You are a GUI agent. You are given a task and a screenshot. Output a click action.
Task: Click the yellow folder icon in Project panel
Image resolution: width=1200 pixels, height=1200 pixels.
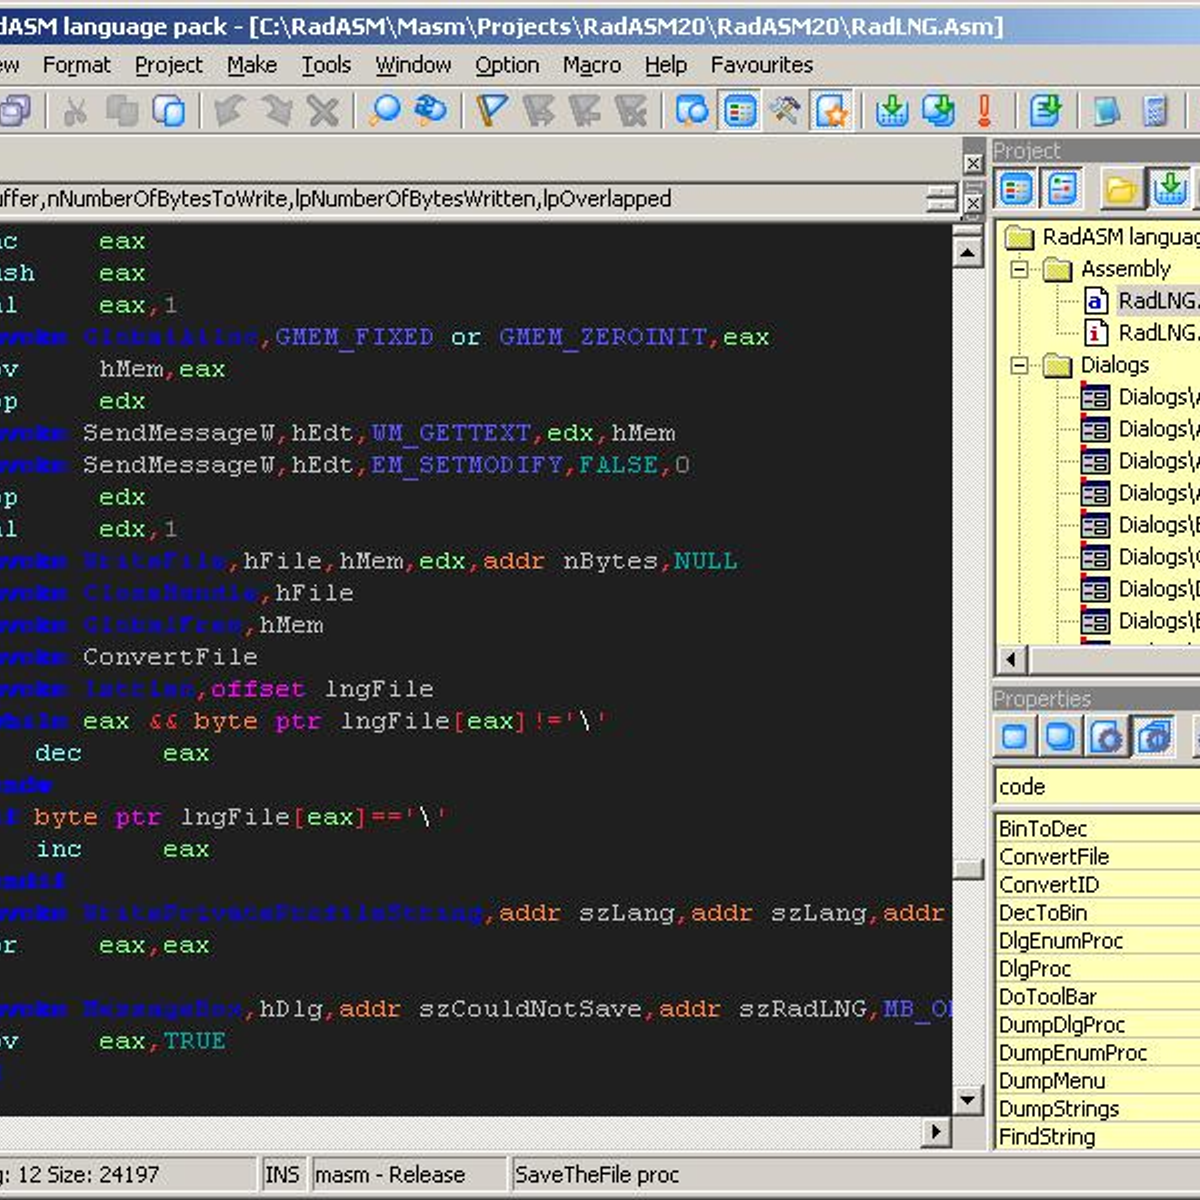point(1121,188)
